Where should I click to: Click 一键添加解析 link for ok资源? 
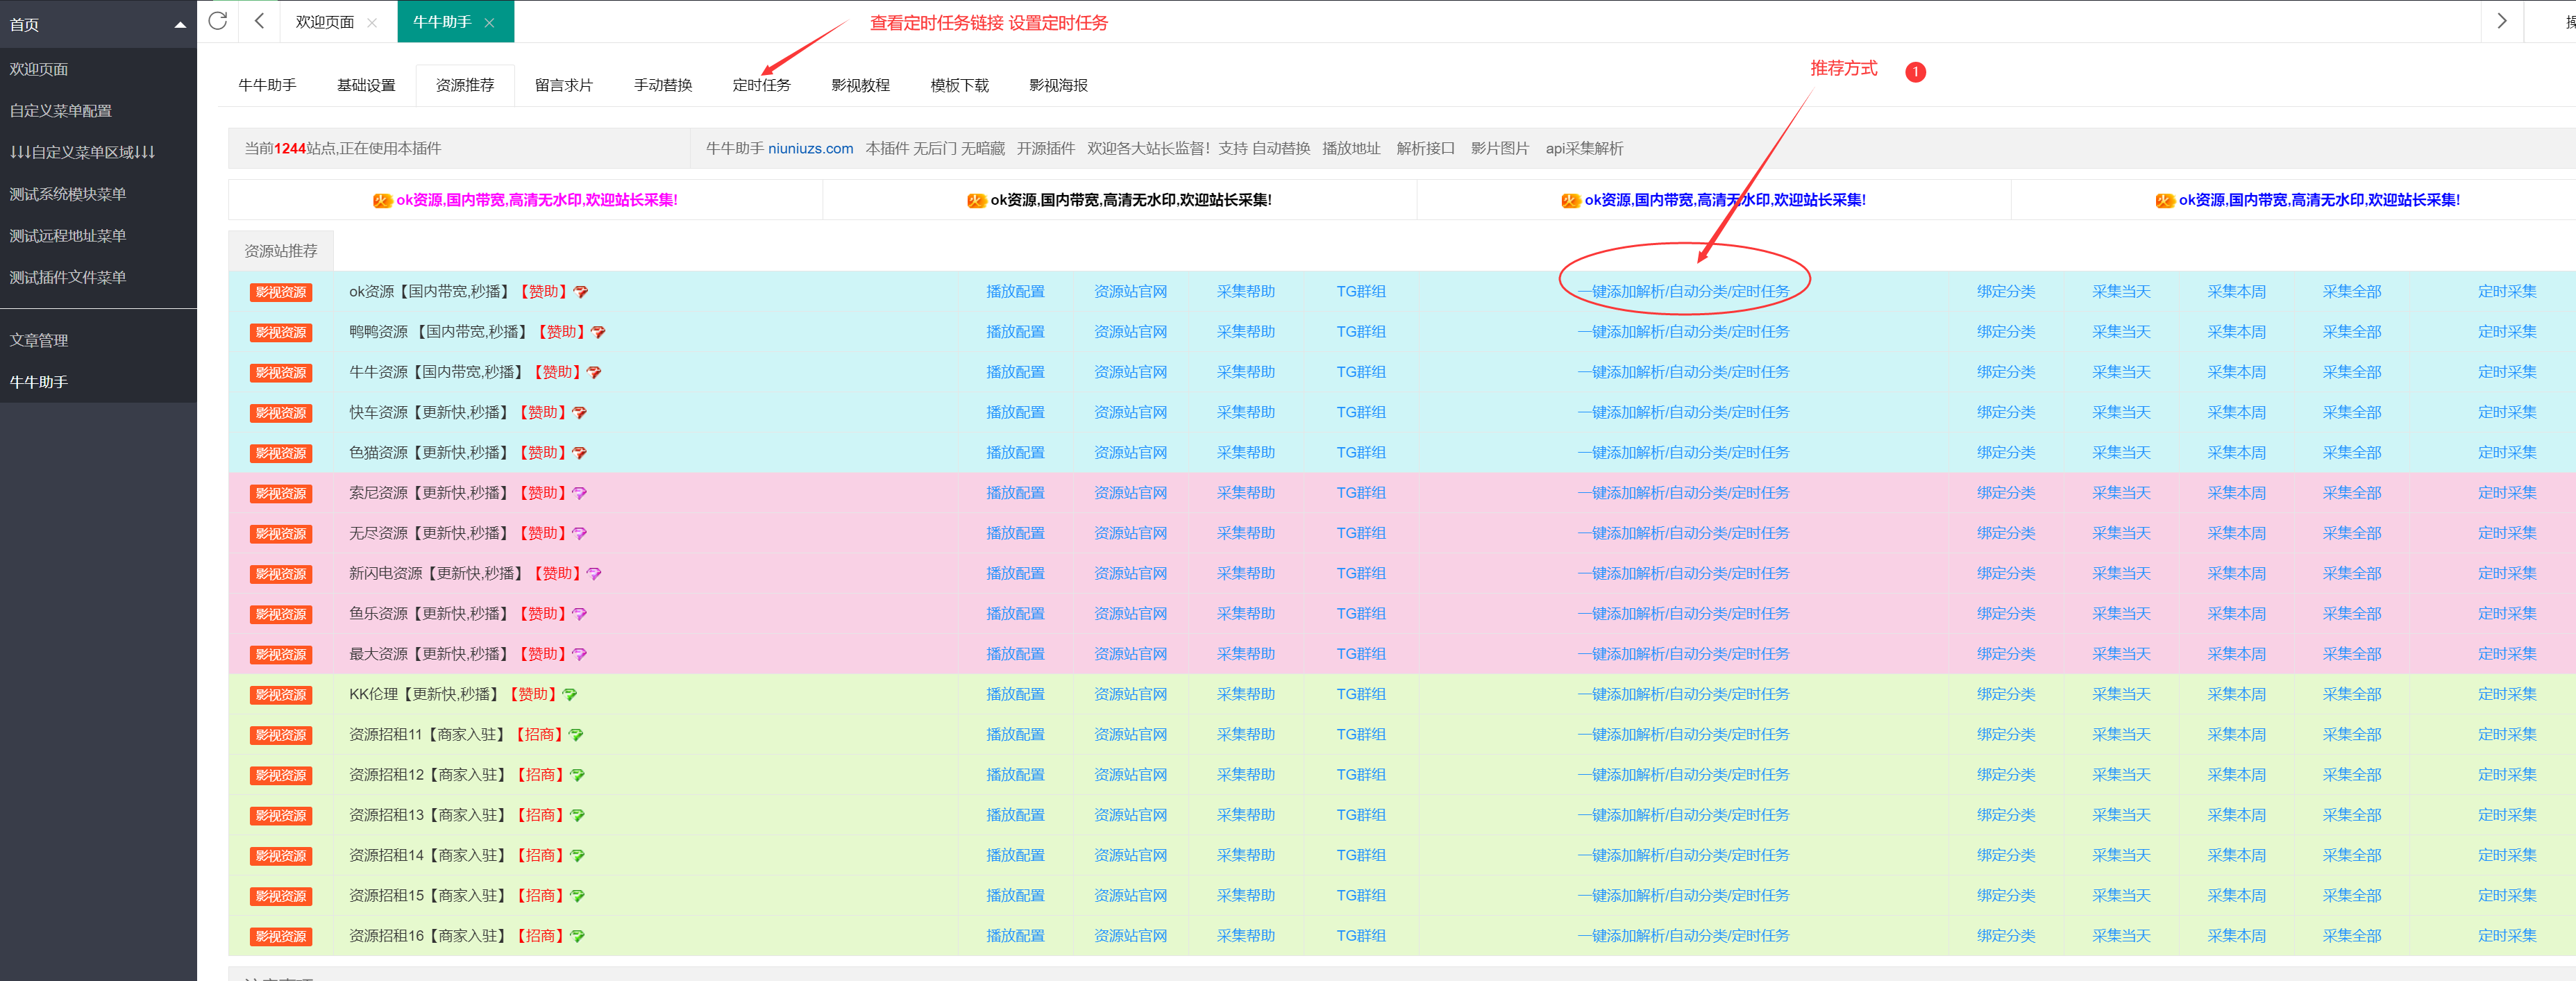[1683, 292]
